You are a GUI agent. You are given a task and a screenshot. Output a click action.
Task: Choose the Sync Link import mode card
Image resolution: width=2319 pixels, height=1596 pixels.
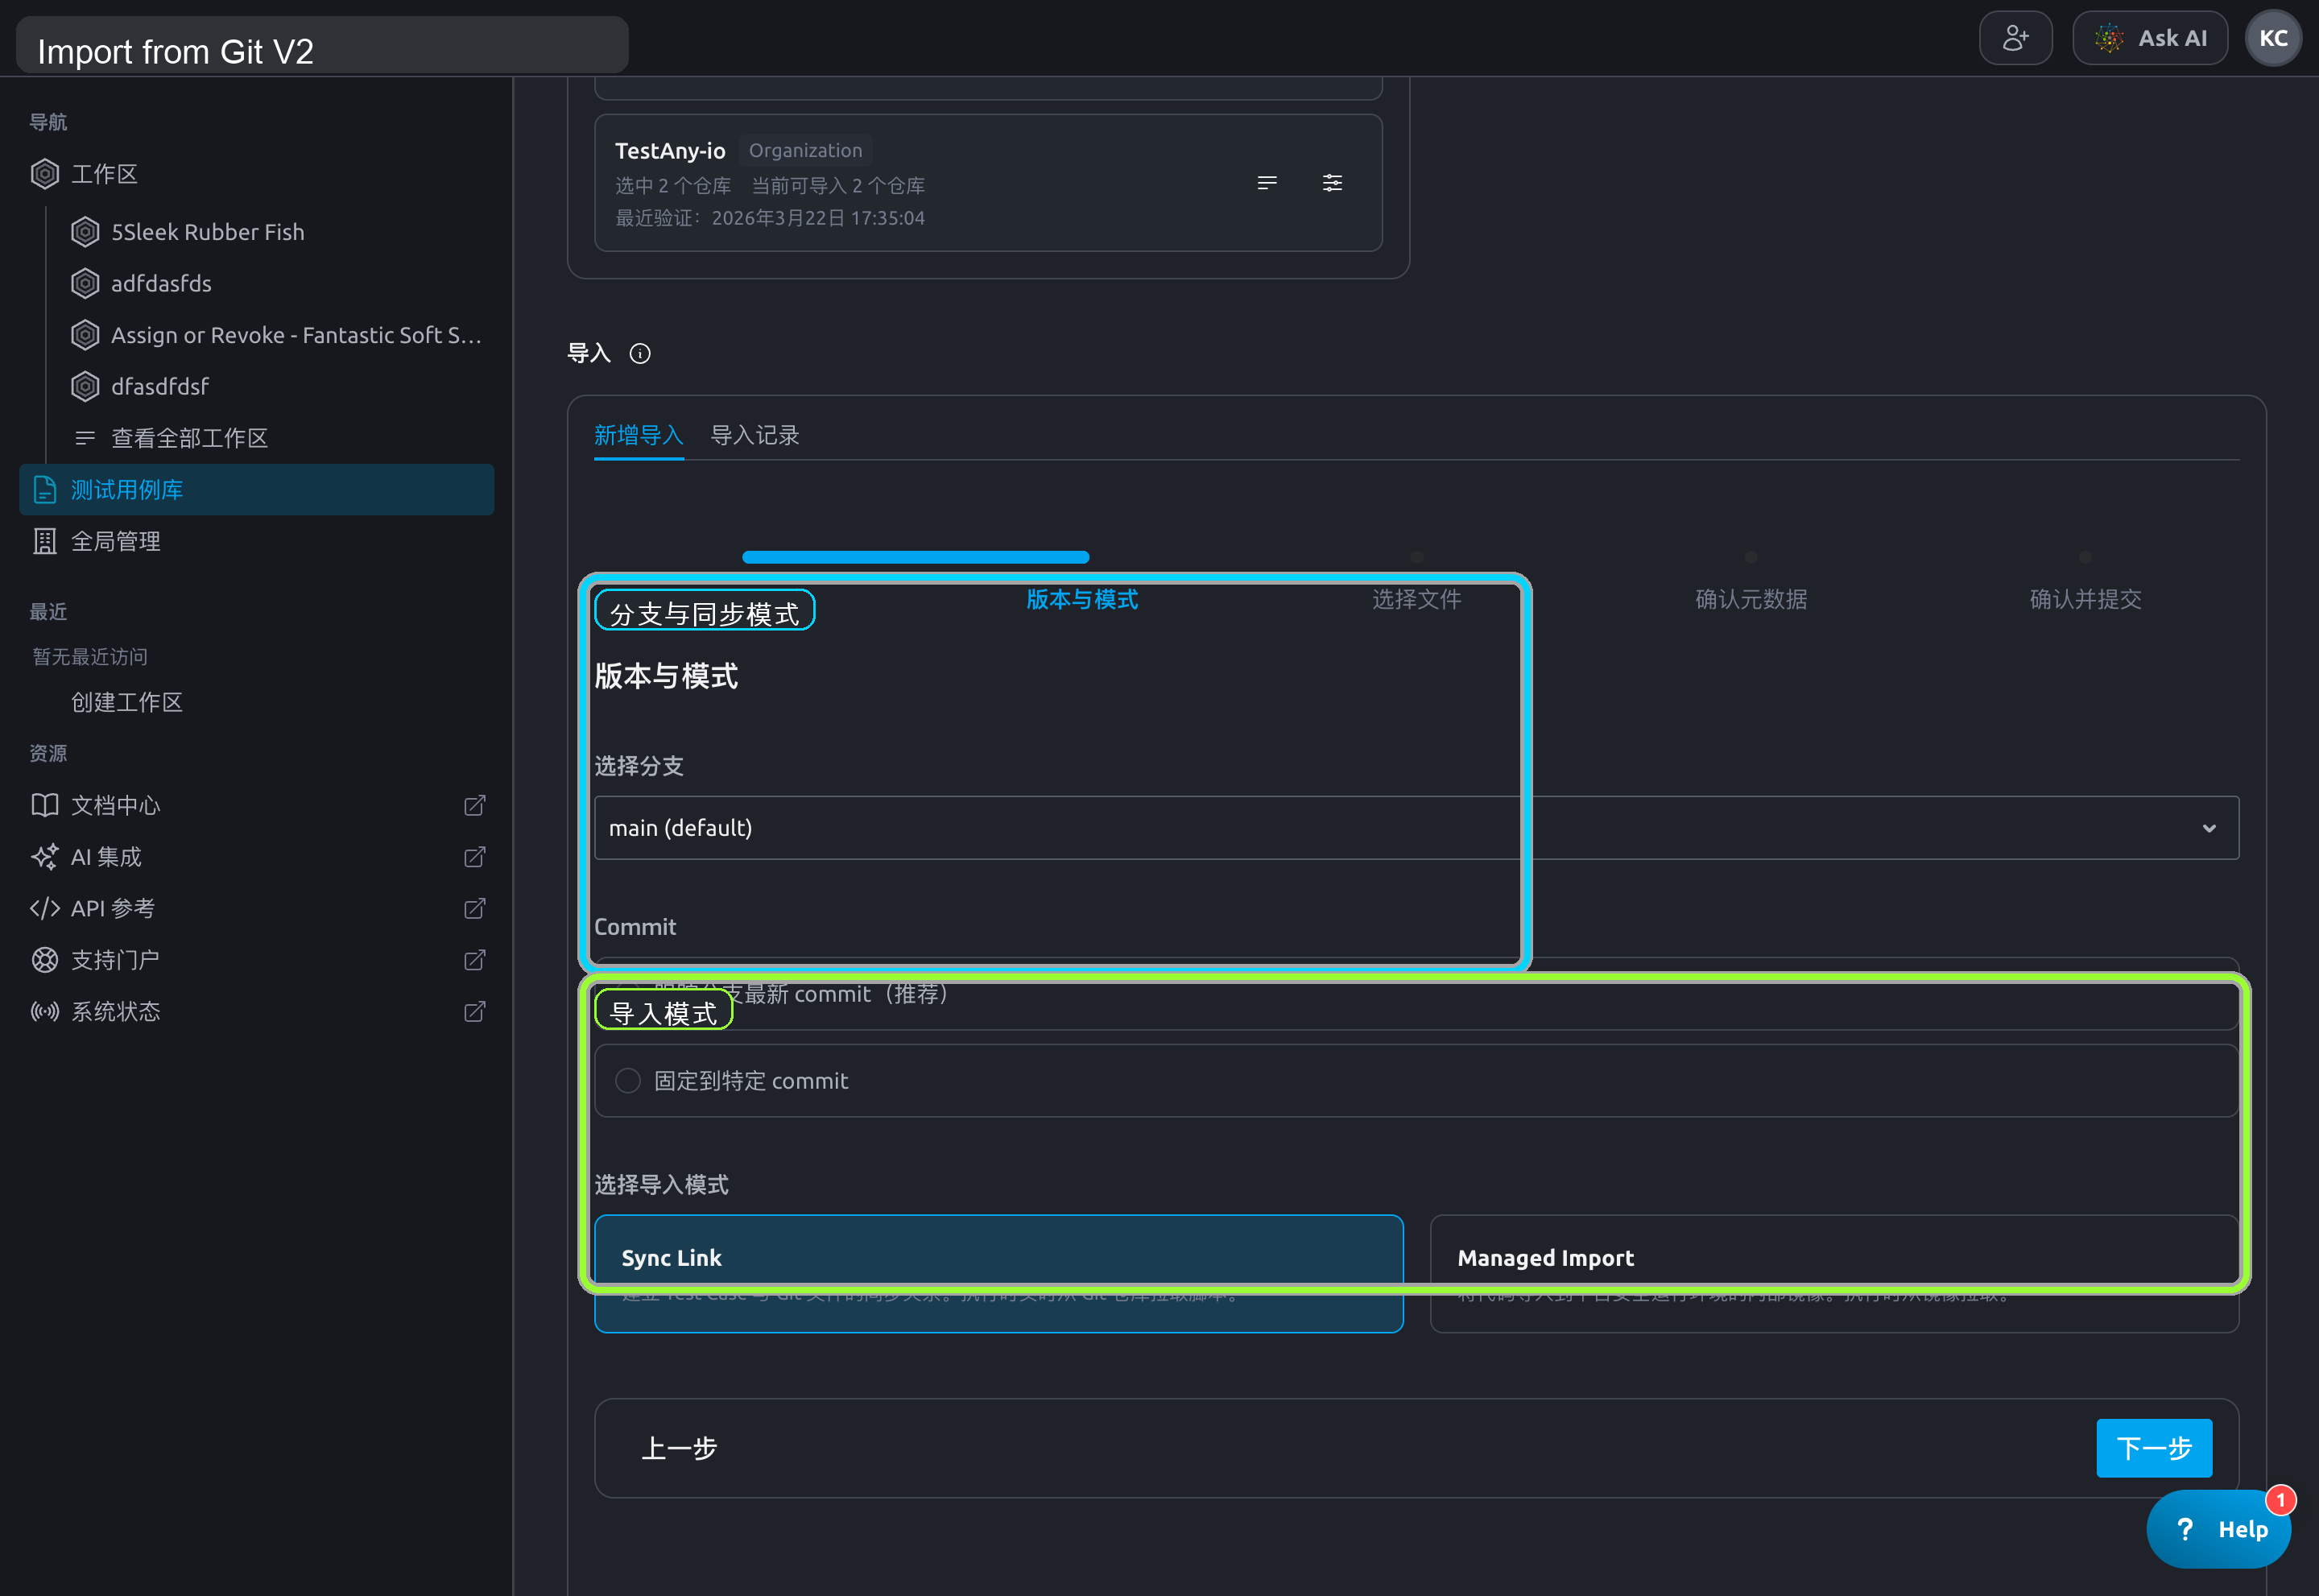tap(998, 1274)
